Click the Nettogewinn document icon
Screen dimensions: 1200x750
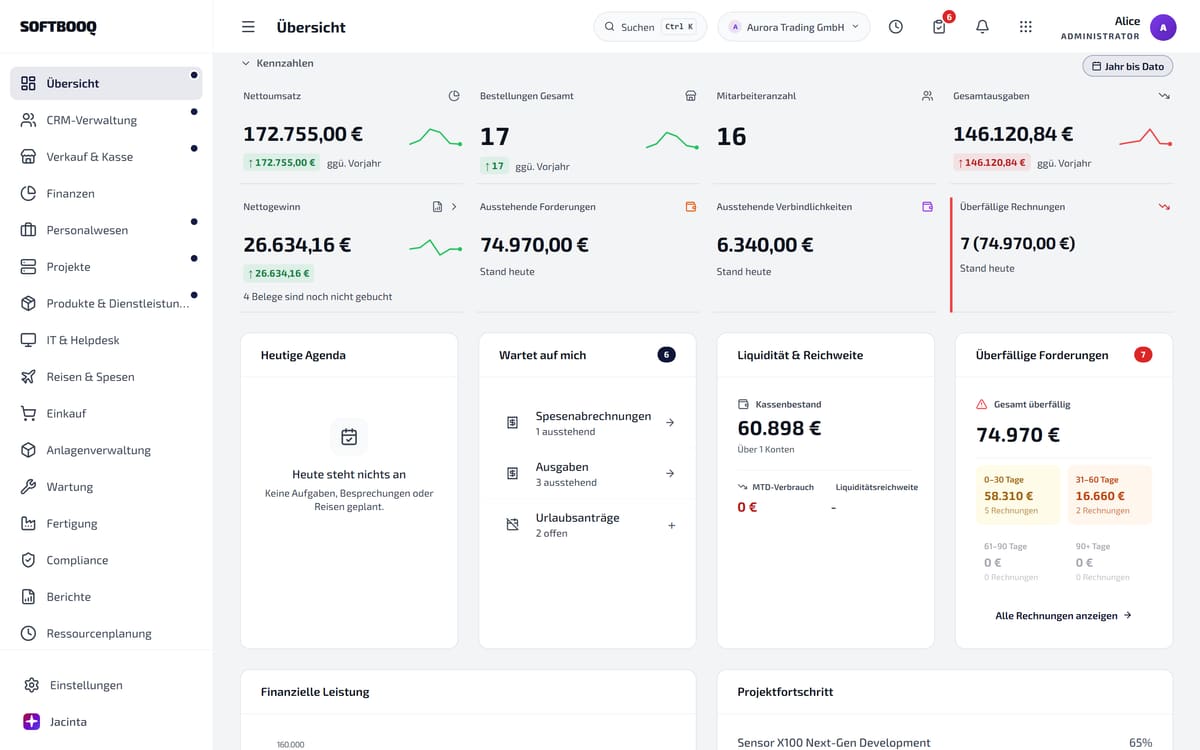pos(437,207)
